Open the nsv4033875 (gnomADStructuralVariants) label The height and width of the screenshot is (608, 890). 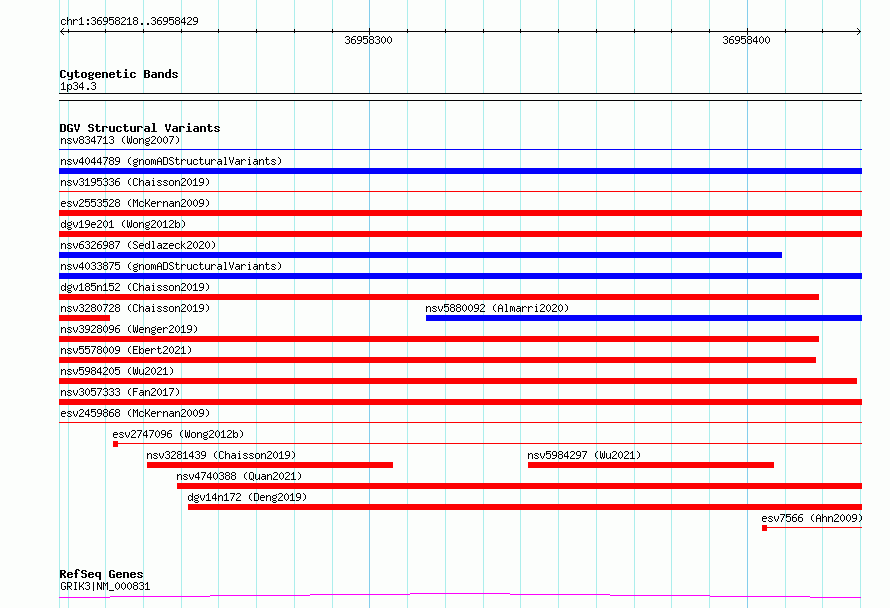click(171, 266)
